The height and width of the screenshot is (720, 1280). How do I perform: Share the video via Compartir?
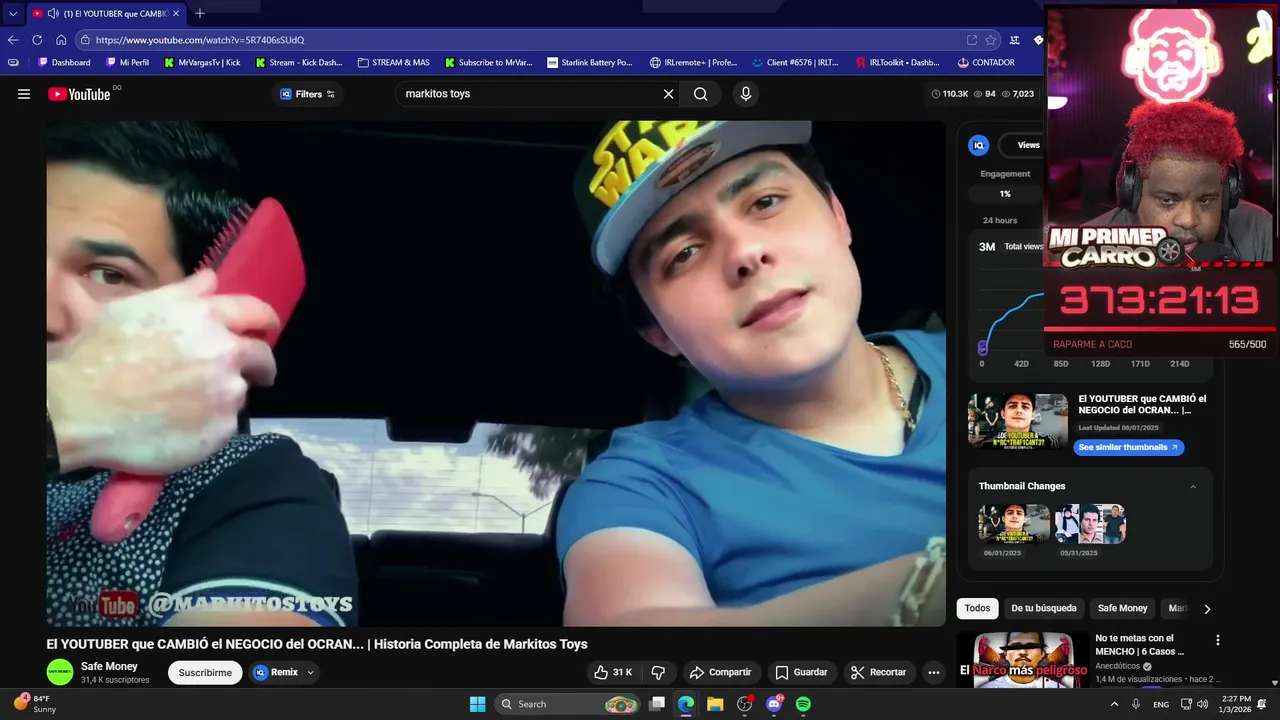pyautogui.click(x=721, y=672)
